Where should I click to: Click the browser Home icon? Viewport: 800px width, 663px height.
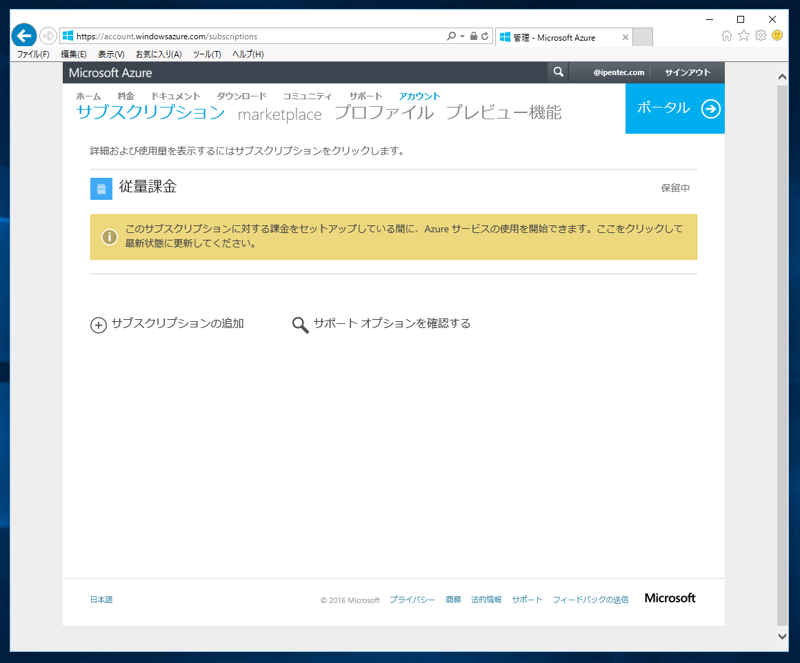727,35
